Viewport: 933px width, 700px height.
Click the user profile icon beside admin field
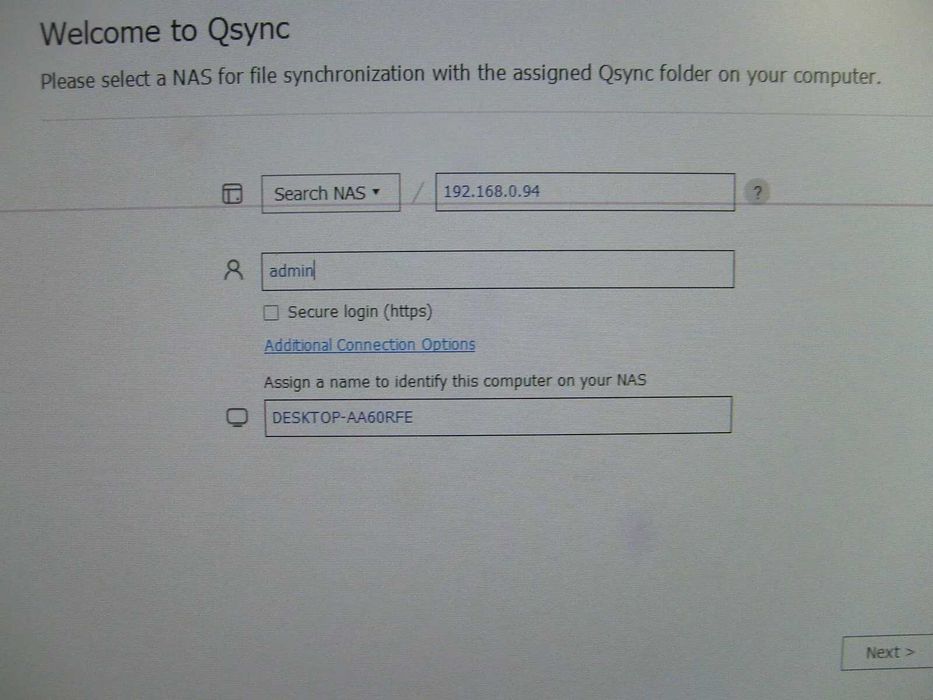point(233,270)
